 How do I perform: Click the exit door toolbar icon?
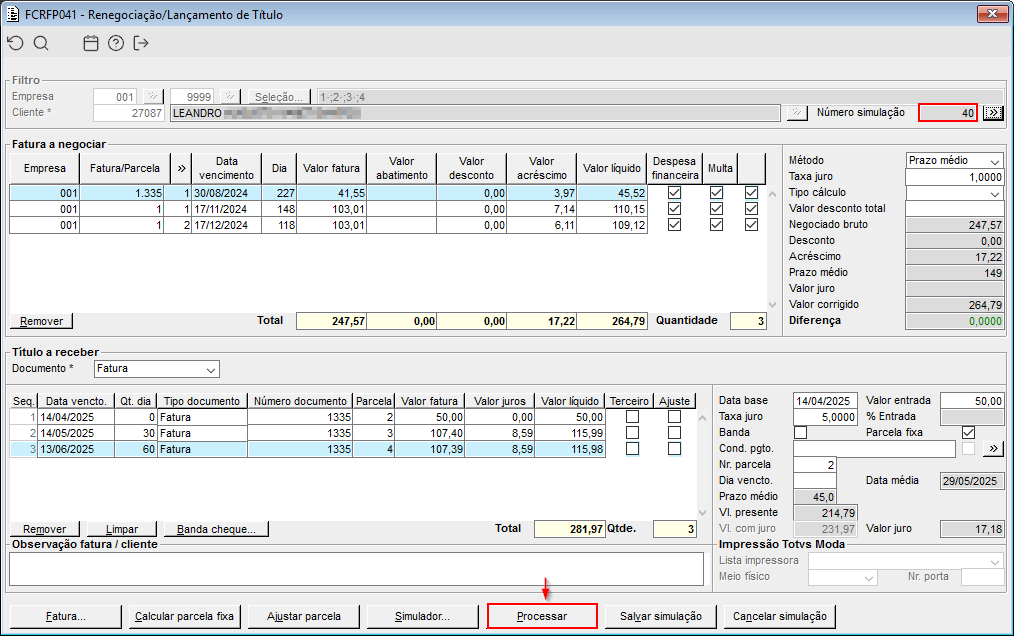[x=141, y=43]
